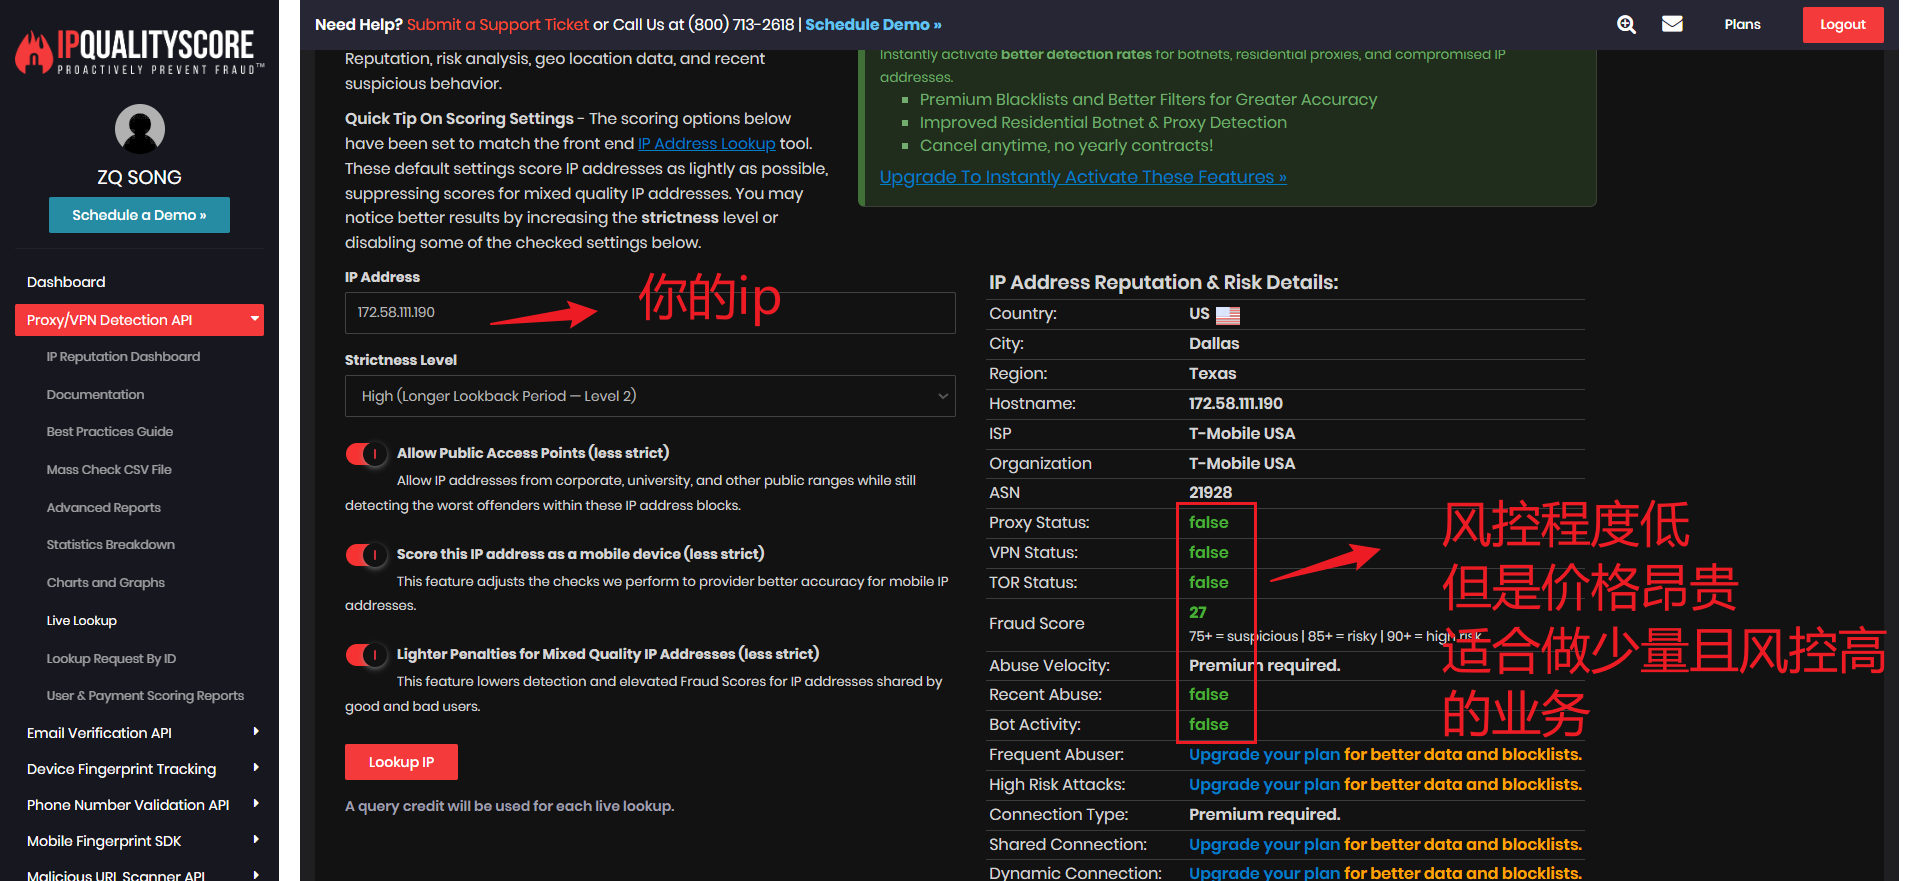The width and height of the screenshot is (1920, 881).
Task: Click the Recent Abuse false value
Action: [1208, 695]
